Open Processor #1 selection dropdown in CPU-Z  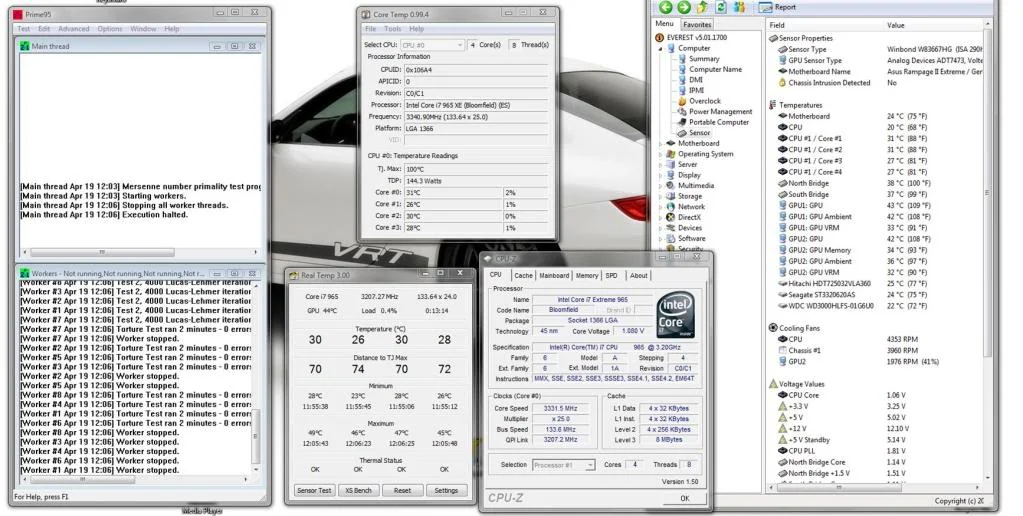[x=564, y=465]
